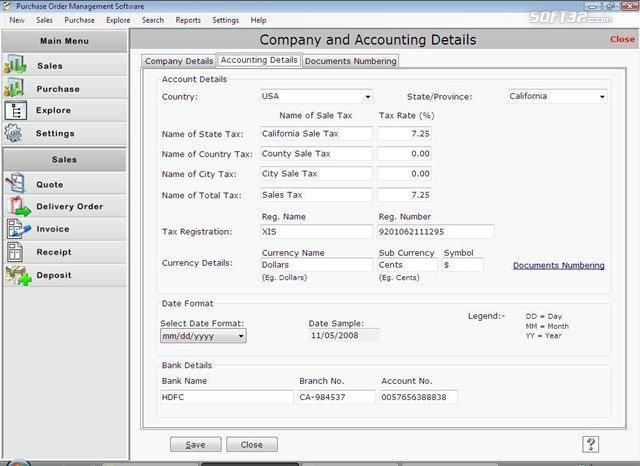Viewport: 640px width, 466px height.
Task: Click the Receipt label in sidebar
Action: coord(54,252)
